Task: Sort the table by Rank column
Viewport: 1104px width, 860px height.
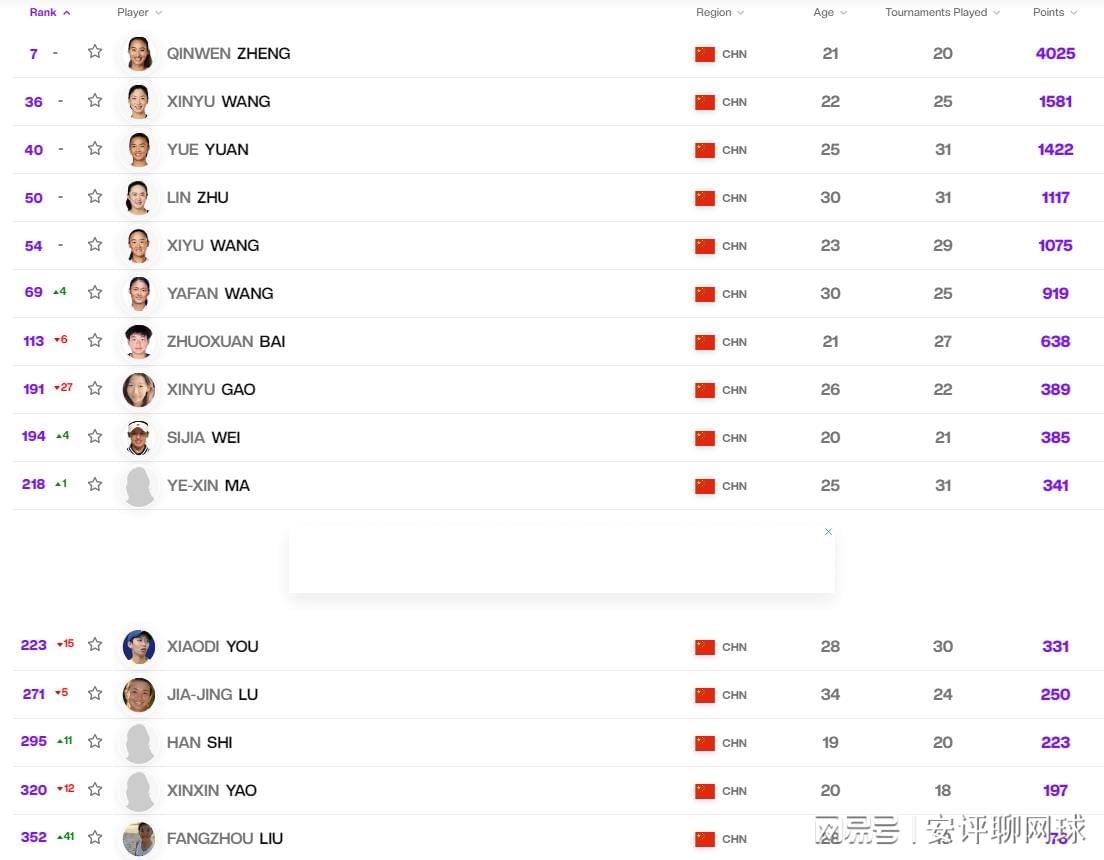Action: click(49, 12)
